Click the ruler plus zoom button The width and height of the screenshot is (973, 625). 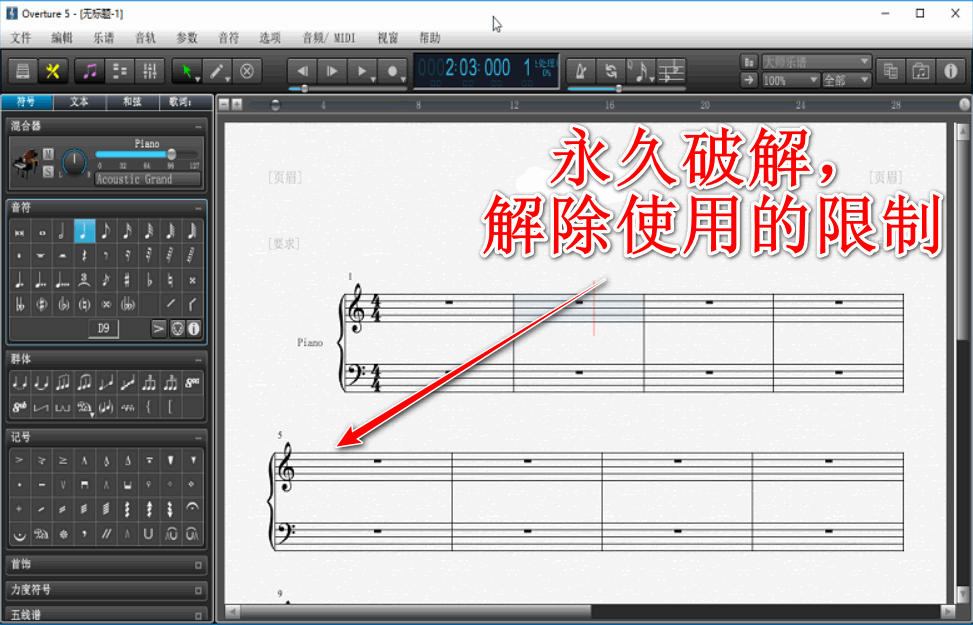(237, 104)
